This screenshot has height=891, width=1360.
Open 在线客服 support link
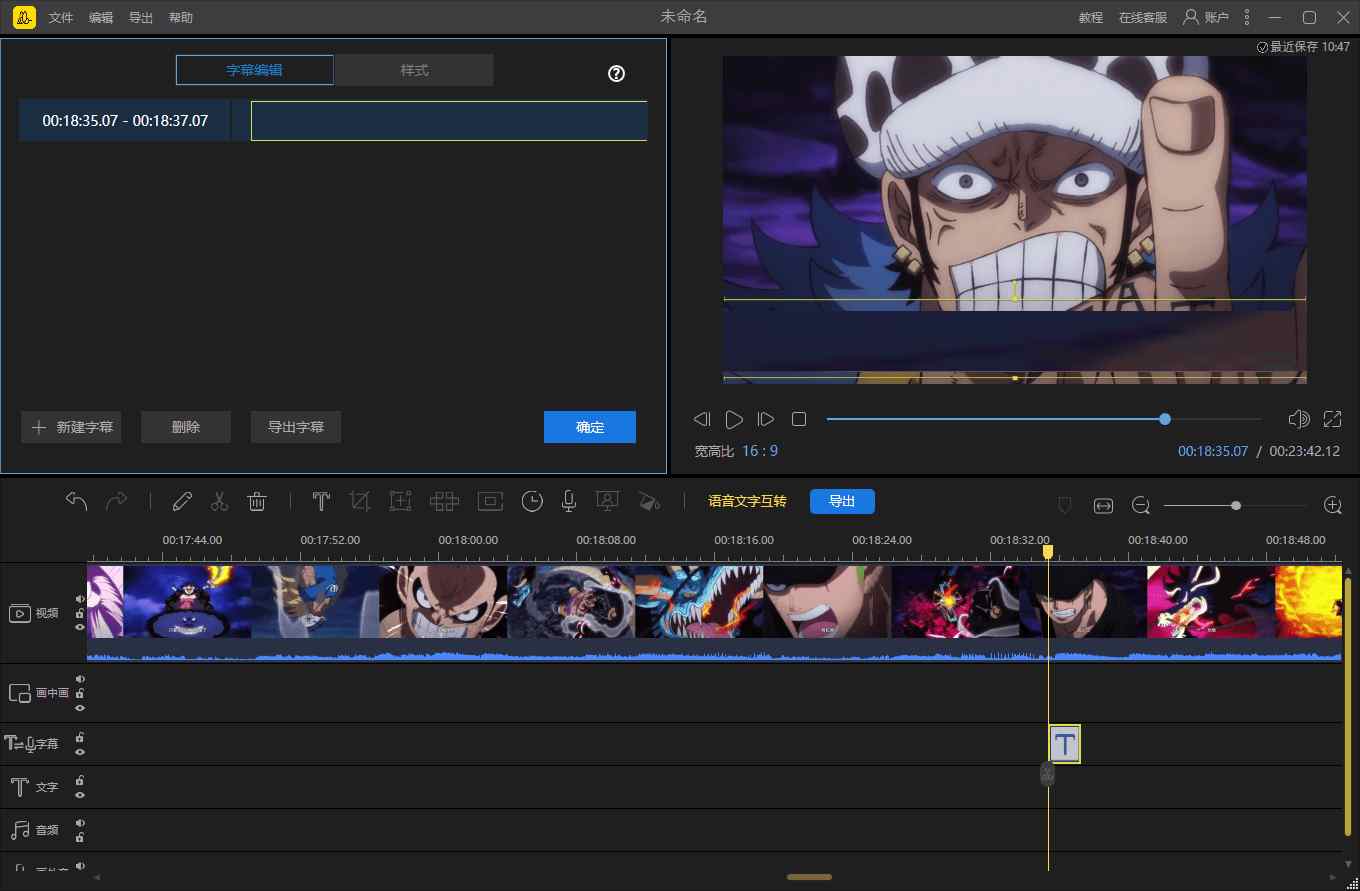coord(1143,18)
